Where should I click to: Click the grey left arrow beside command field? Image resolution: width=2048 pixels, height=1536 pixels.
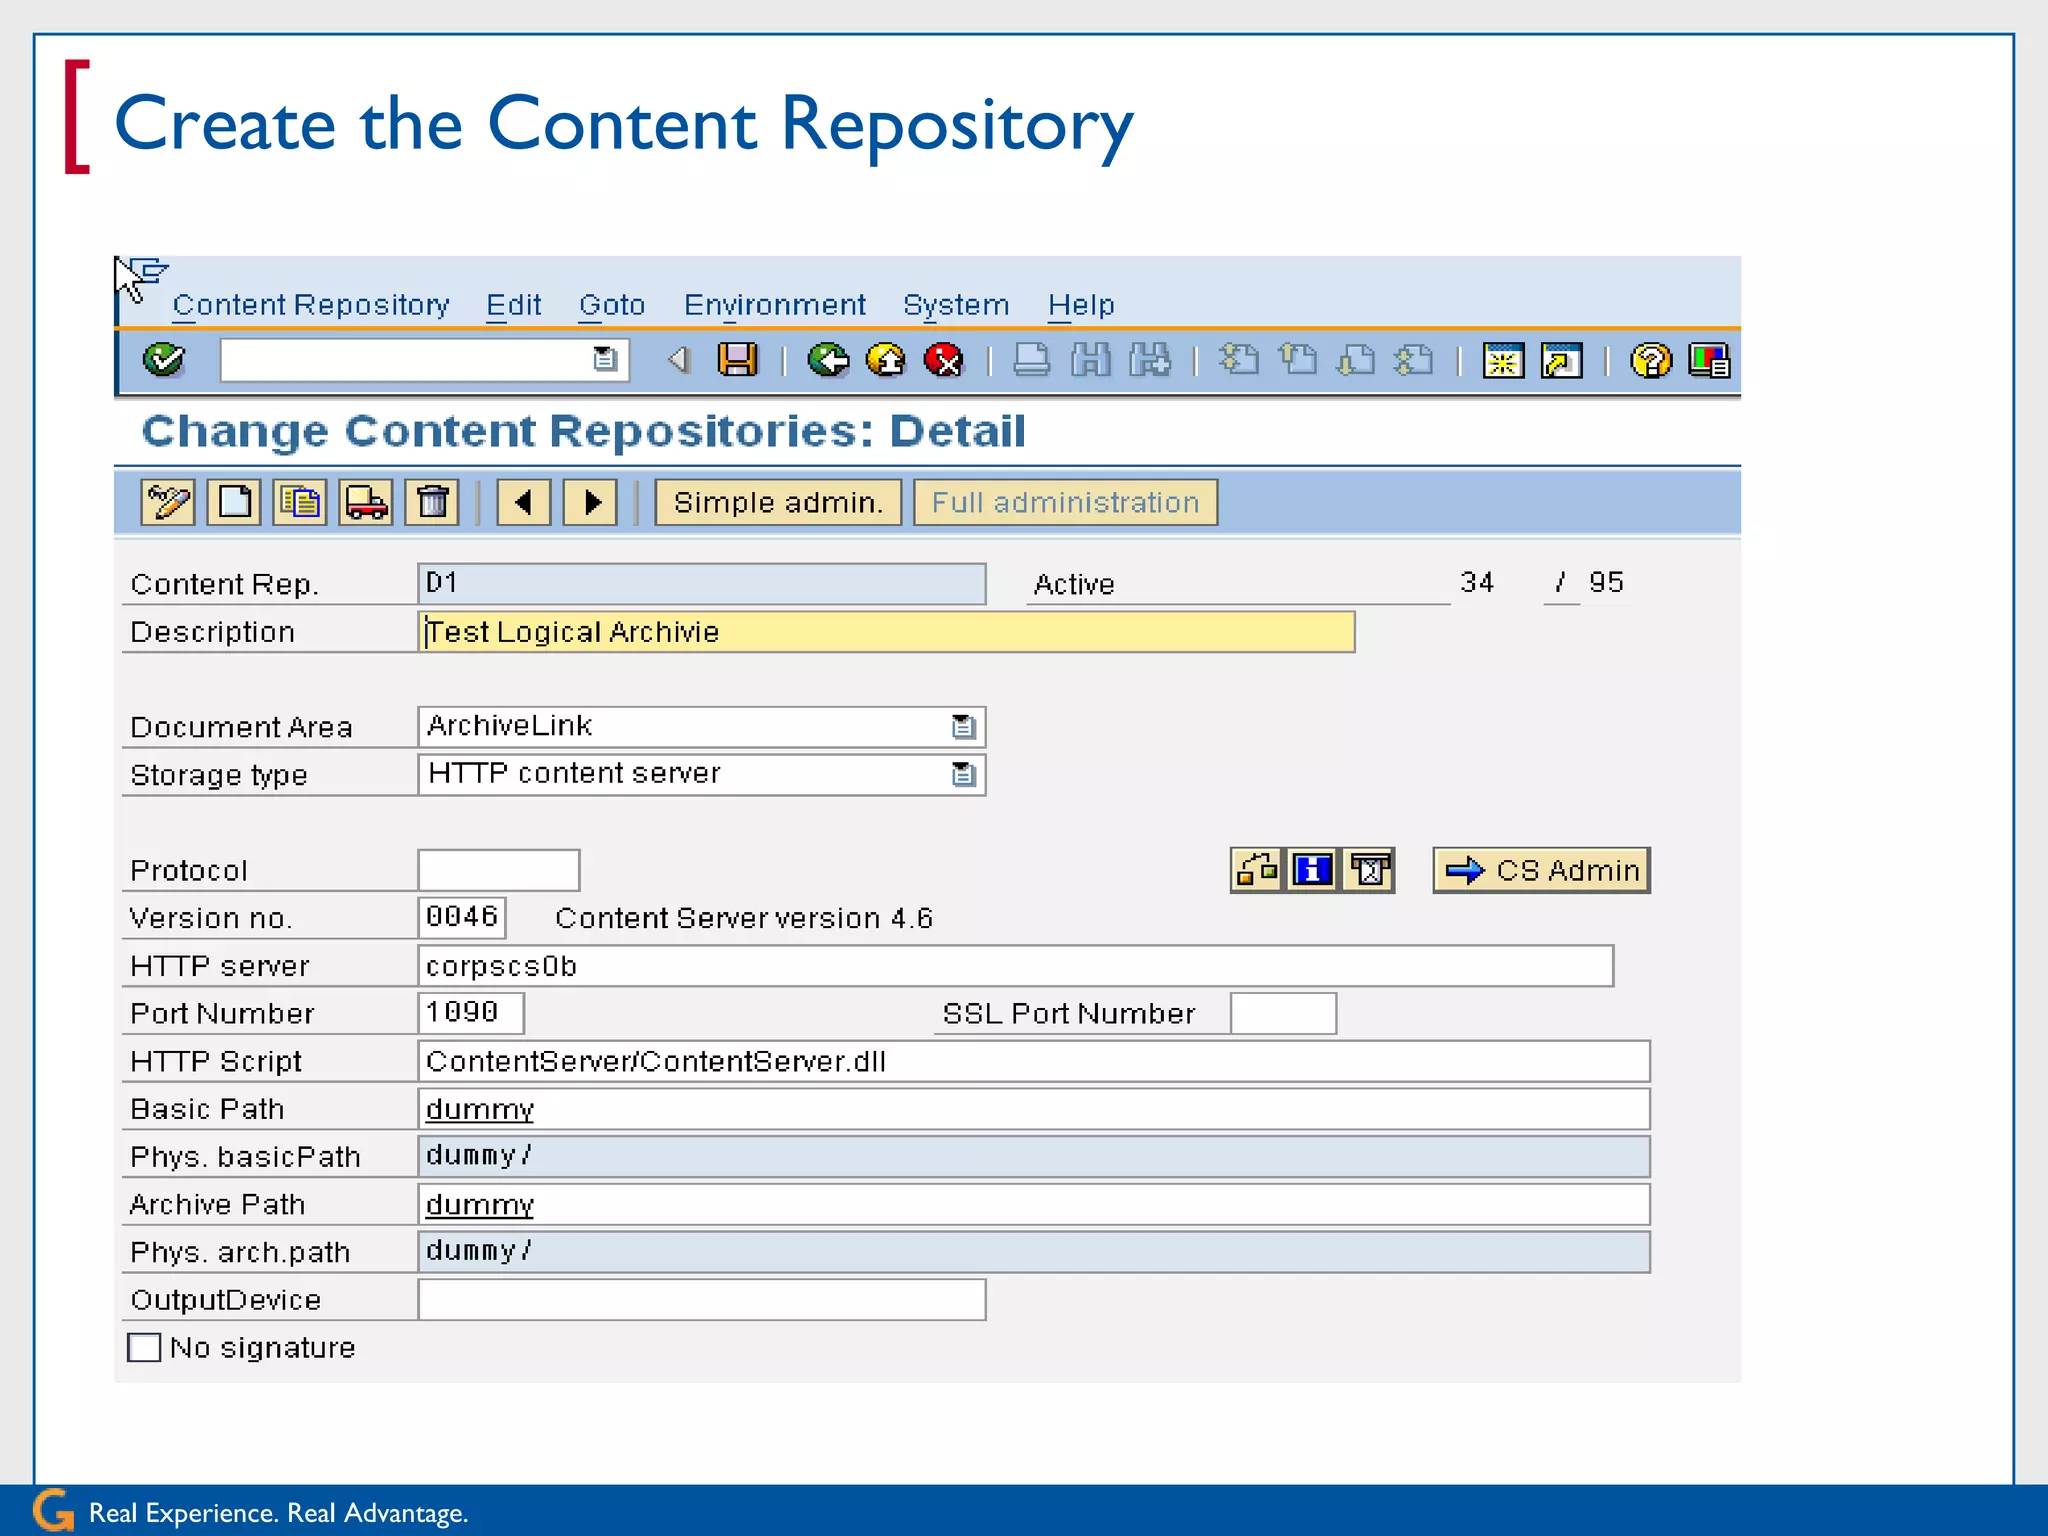click(x=678, y=360)
